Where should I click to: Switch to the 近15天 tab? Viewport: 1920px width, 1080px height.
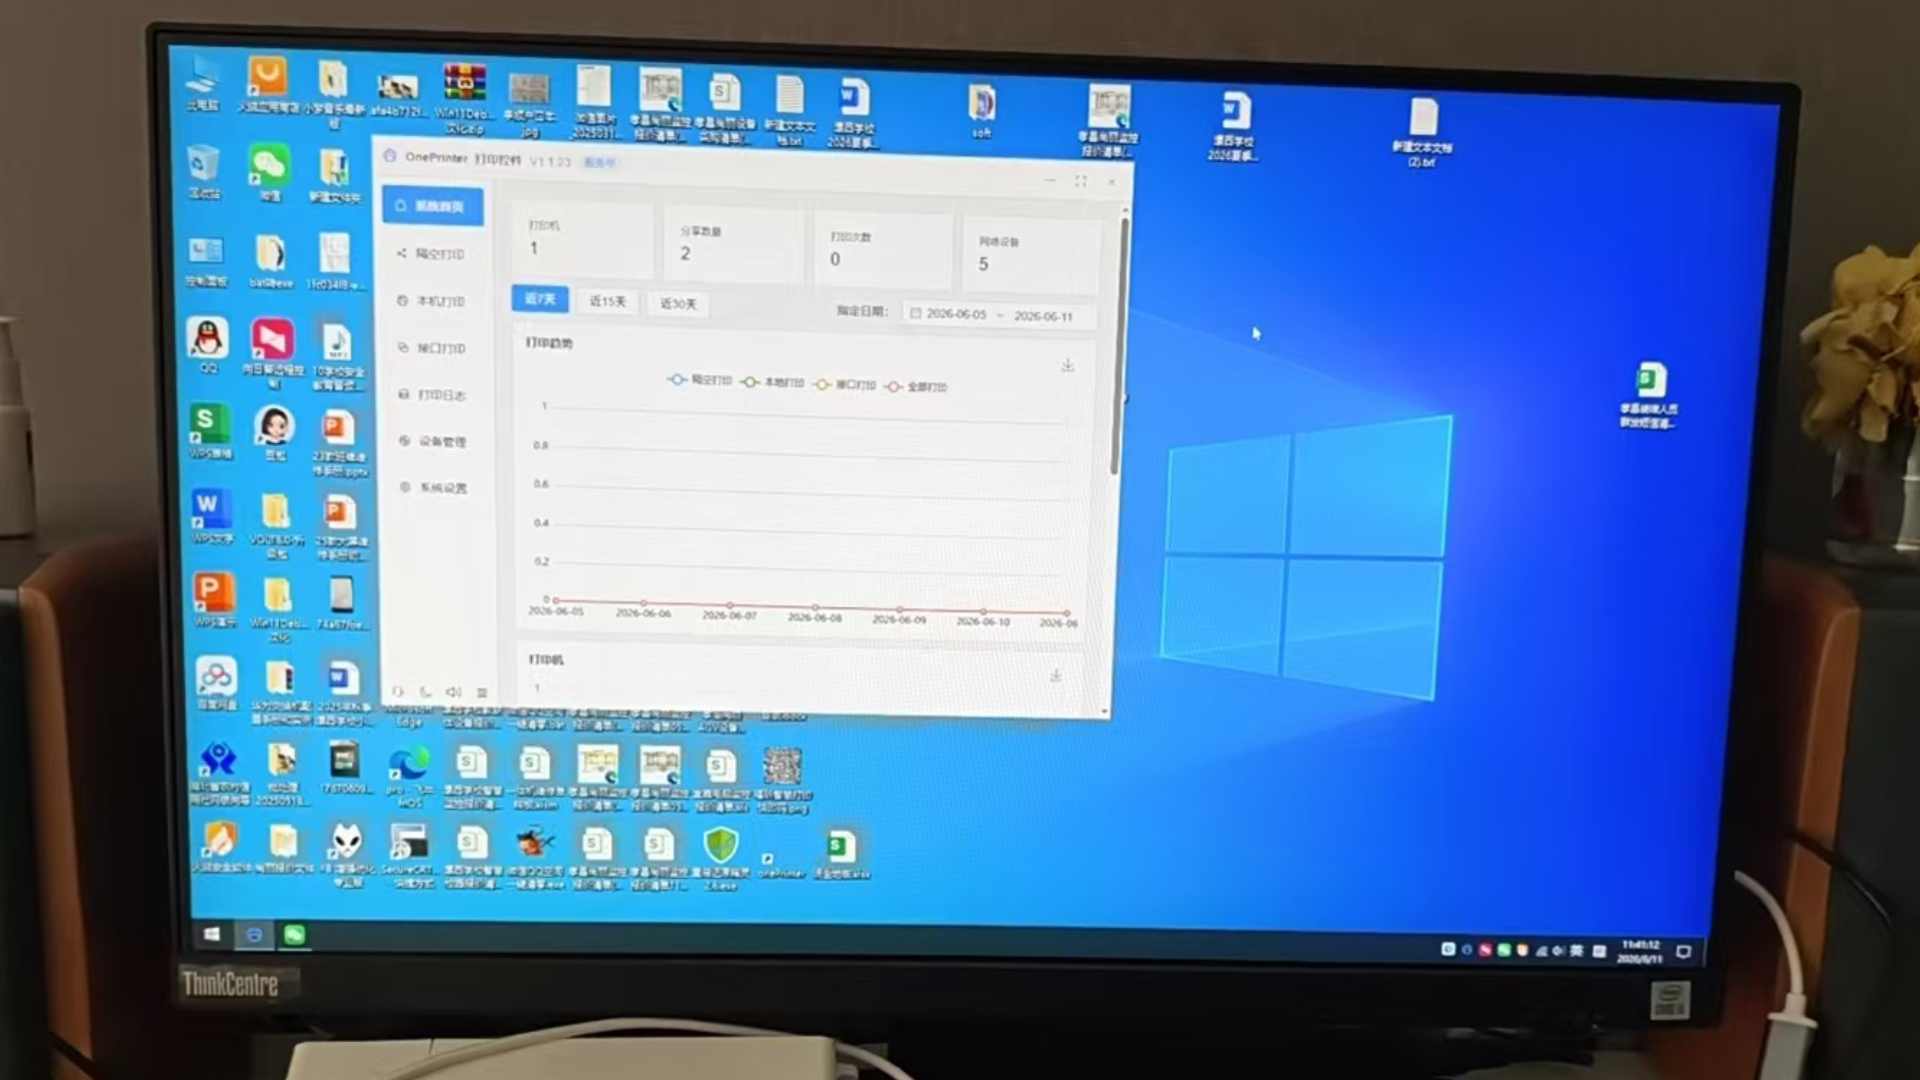[x=607, y=301]
